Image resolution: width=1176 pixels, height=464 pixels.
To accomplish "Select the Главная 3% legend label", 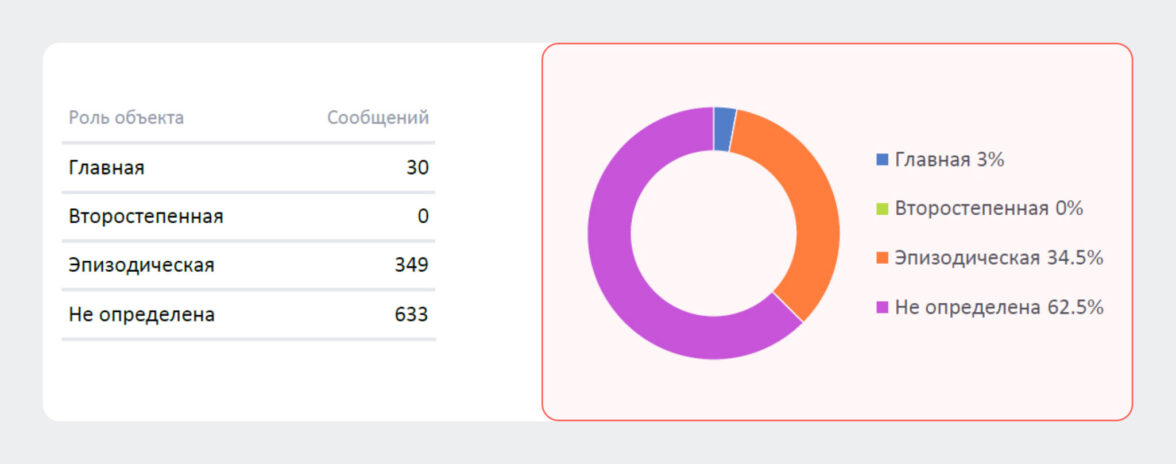I will pyautogui.click(x=949, y=160).
